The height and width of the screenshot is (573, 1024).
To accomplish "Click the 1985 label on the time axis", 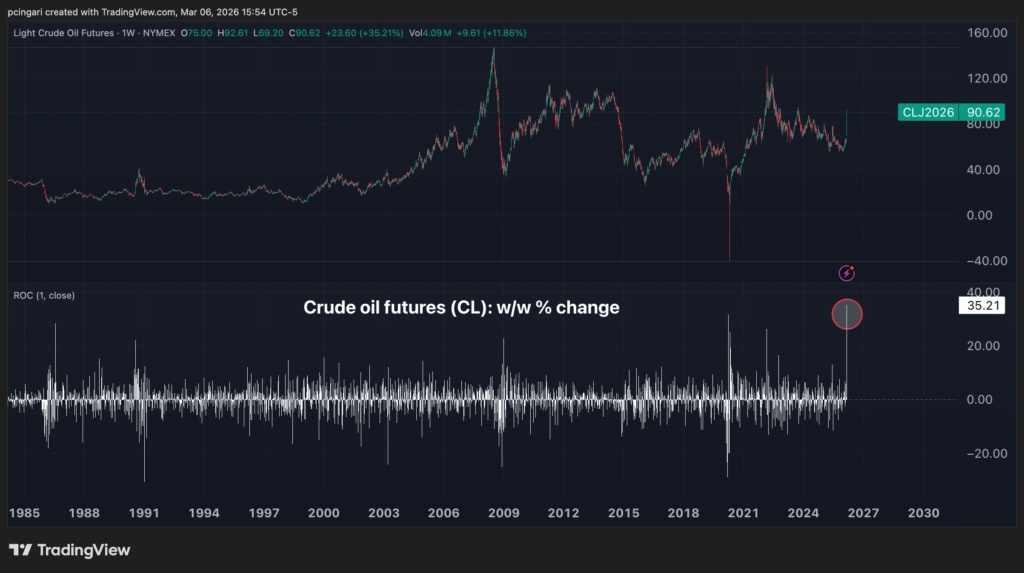I will (x=24, y=512).
